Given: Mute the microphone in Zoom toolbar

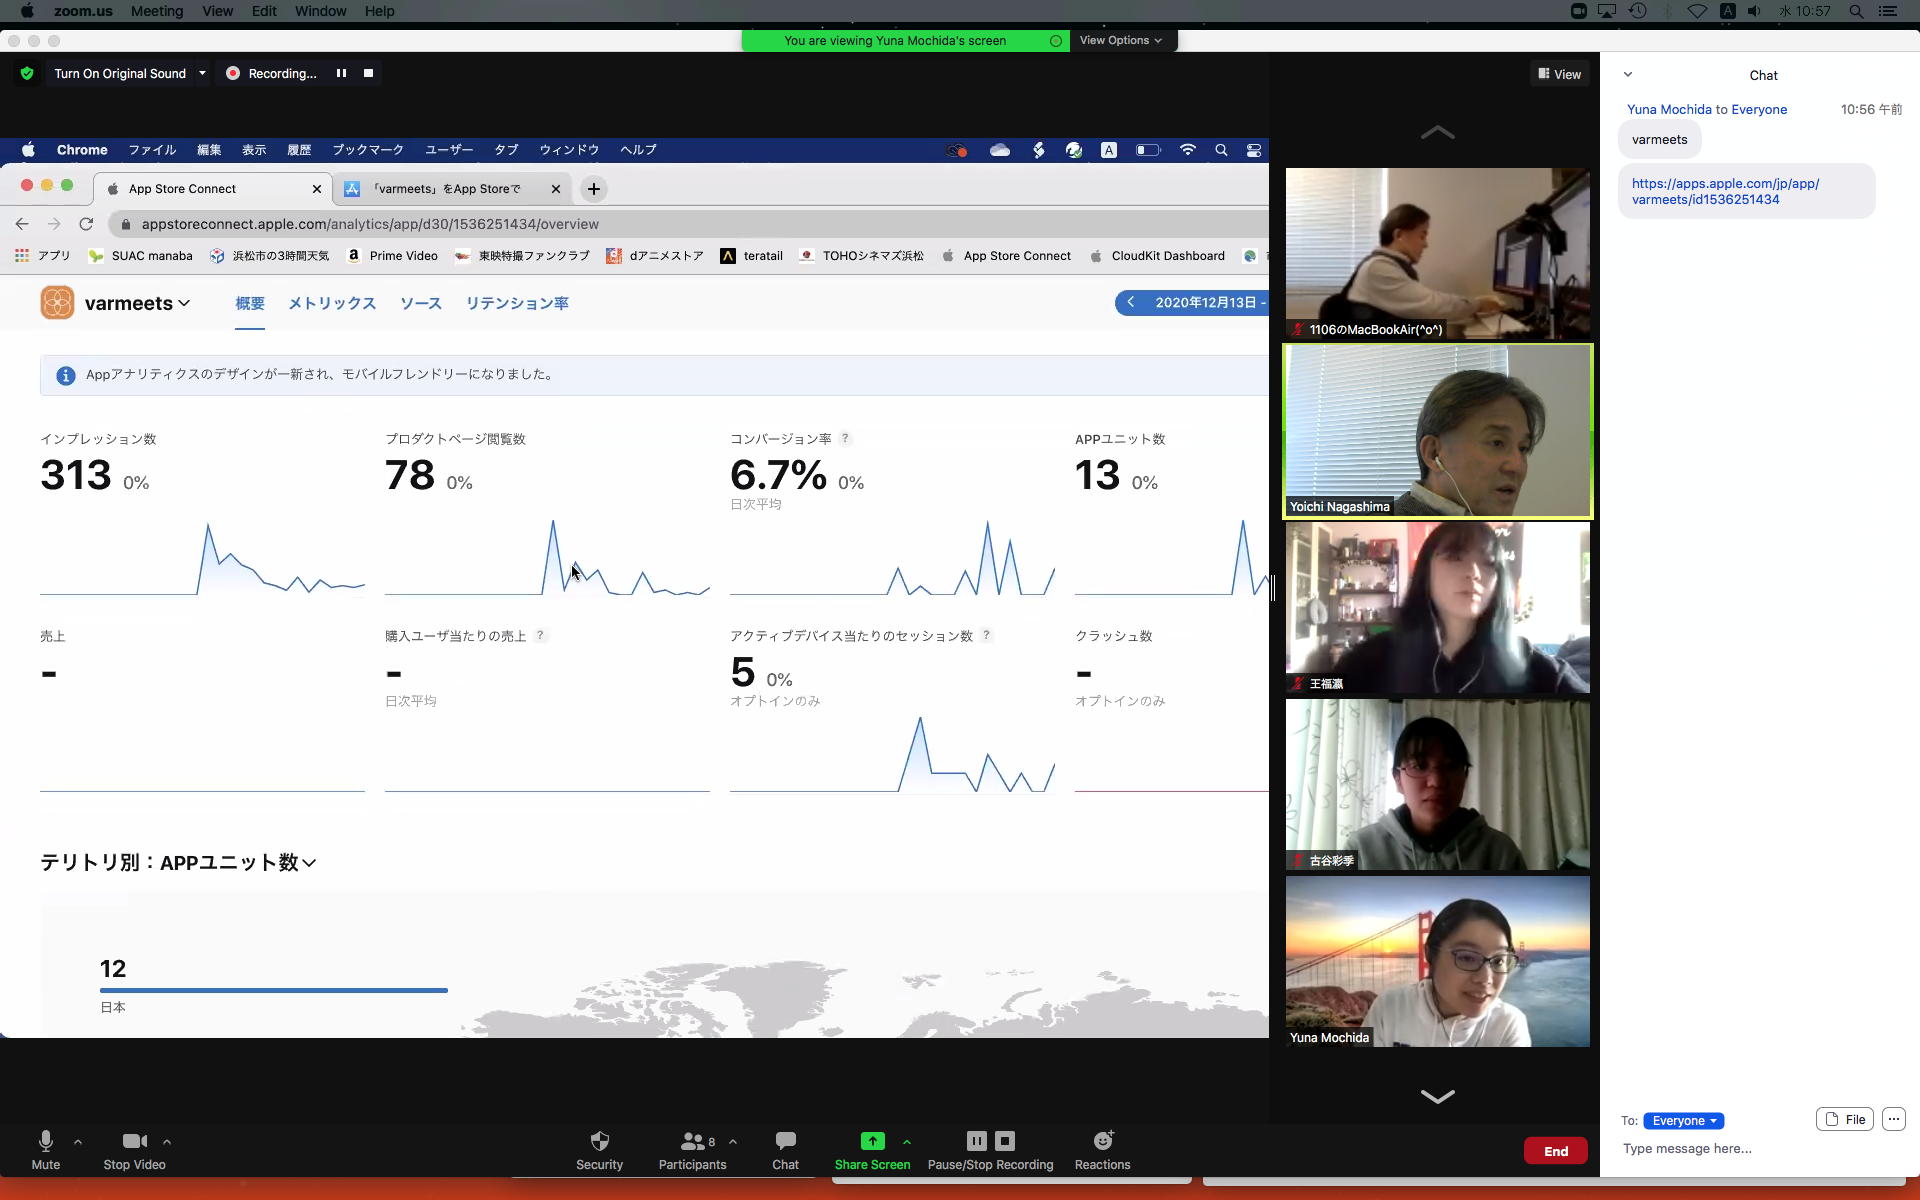Looking at the screenshot, I should click(45, 1142).
